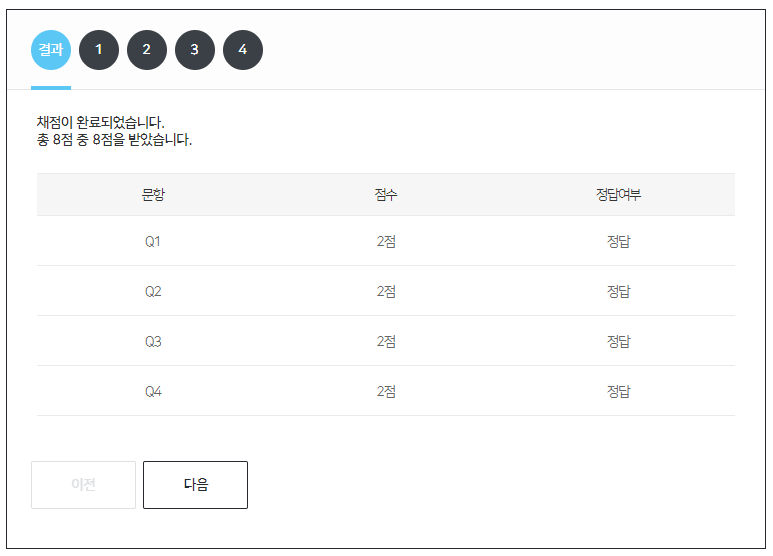Select the Q4 row label
This screenshot has width=773, height=556.
(153, 392)
